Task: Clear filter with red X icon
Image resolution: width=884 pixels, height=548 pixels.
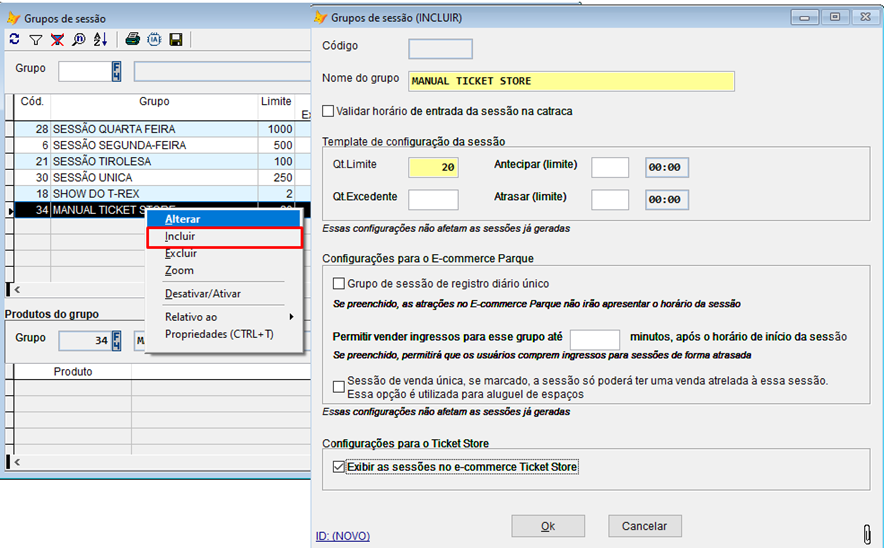Action: click(57, 40)
